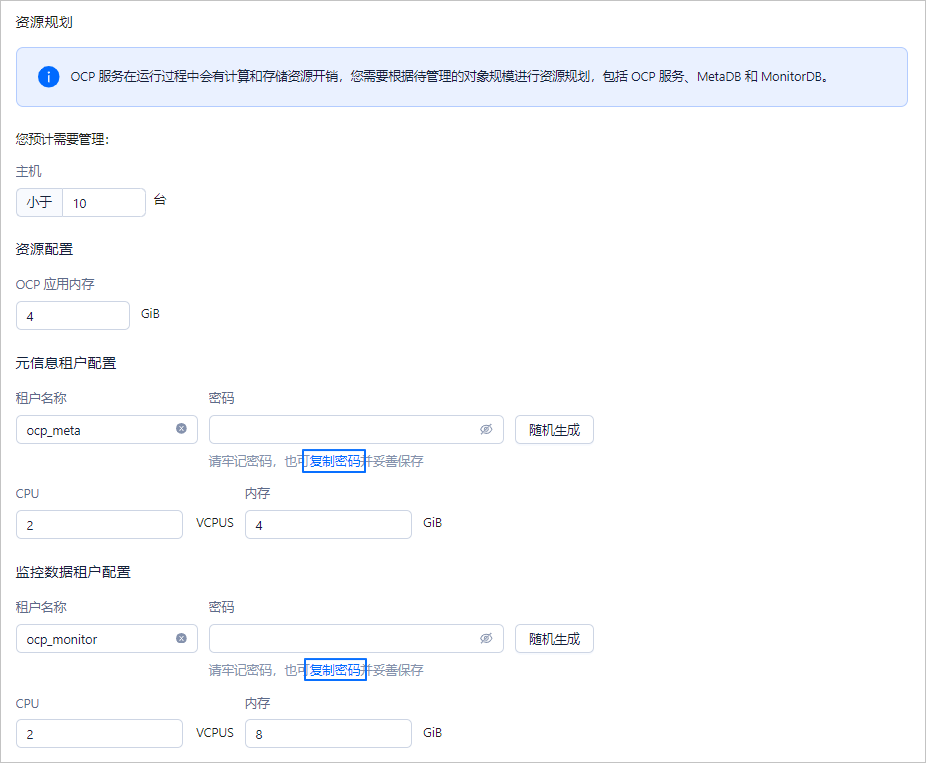Focus the meta tenant password field
Image resolution: width=926 pixels, height=763 pixels.
point(356,429)
